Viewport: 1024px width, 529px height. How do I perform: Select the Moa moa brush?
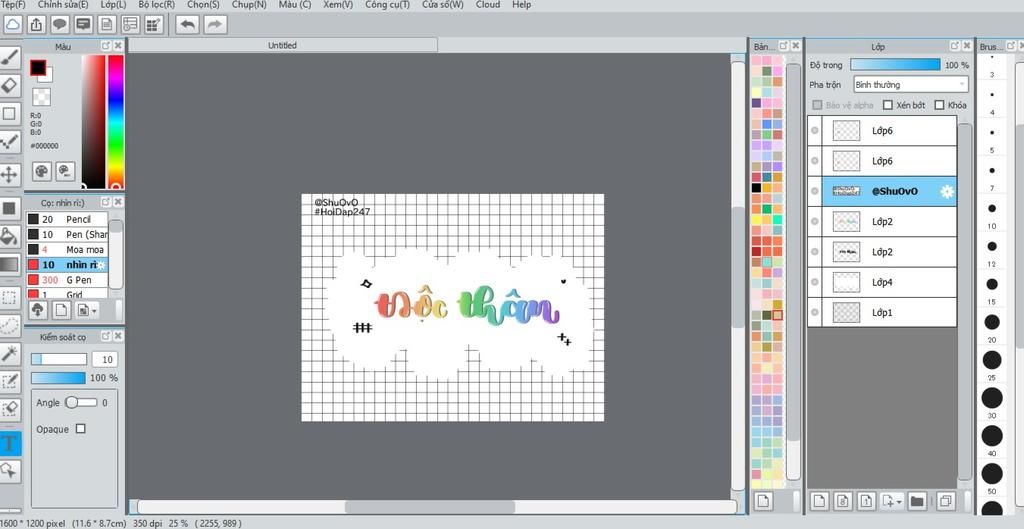[67, 249]
